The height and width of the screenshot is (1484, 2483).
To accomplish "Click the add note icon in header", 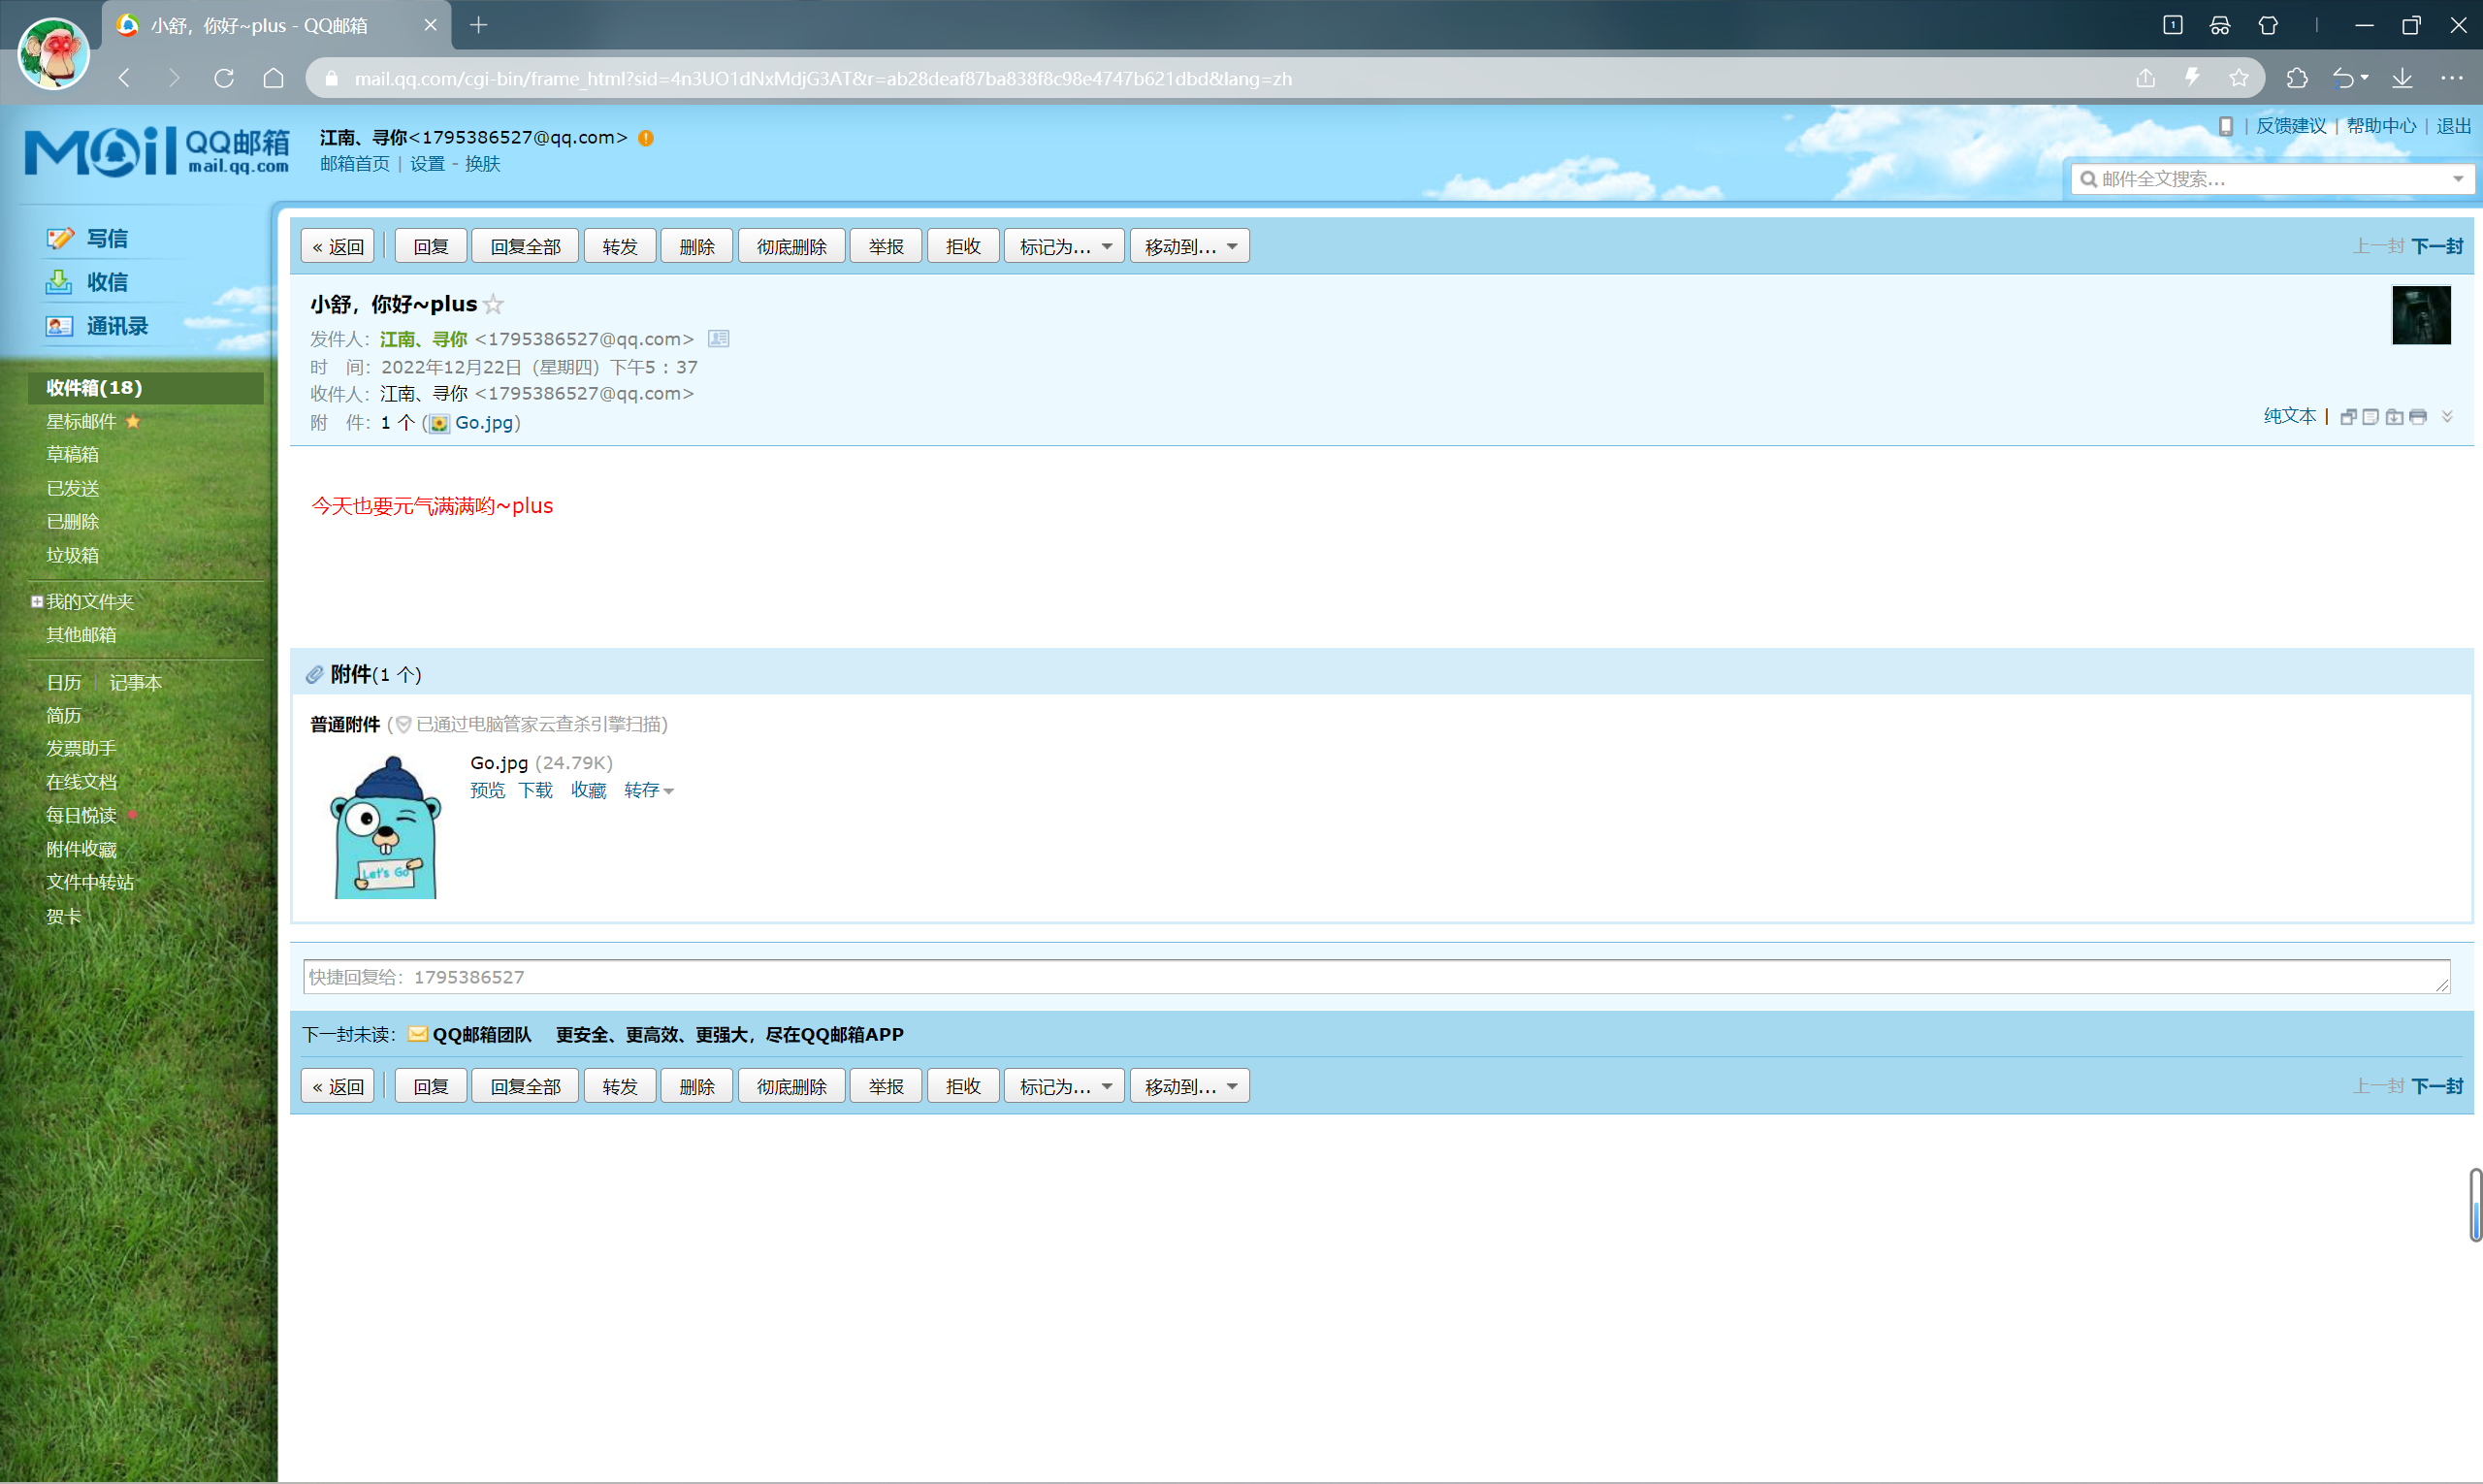I will click(2370, 417).
